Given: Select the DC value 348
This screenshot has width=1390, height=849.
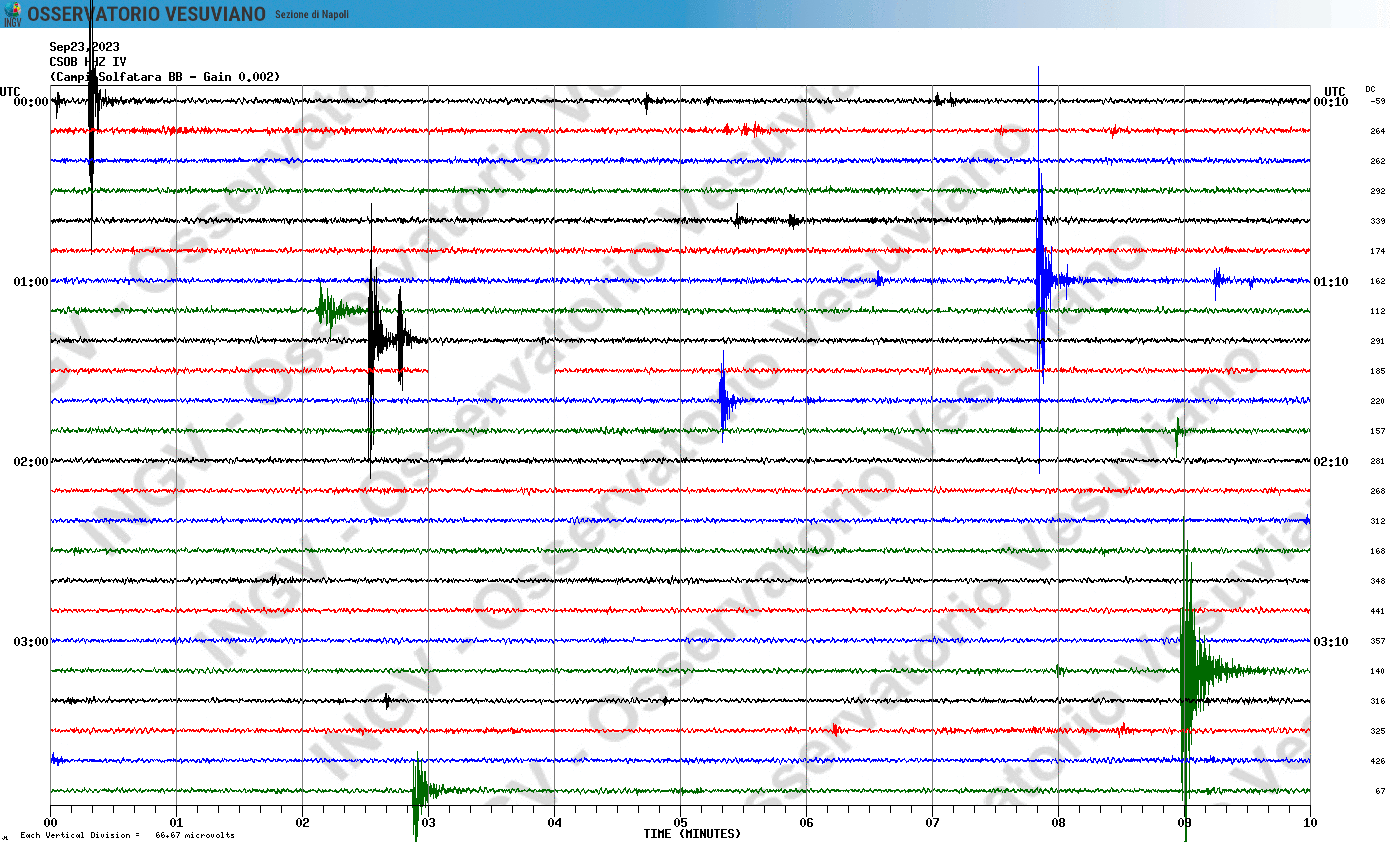Looking at the screenshot, I should point(1377,581).
